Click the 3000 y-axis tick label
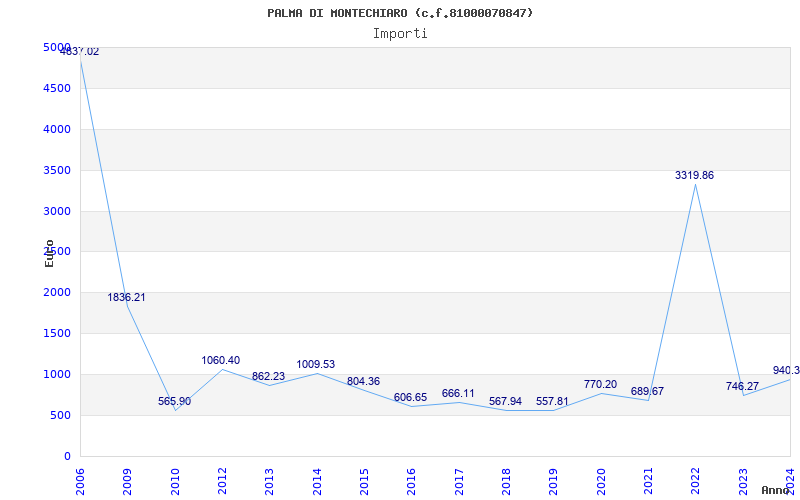Viewport: 800px width, 500px height. tap(57, 211)
